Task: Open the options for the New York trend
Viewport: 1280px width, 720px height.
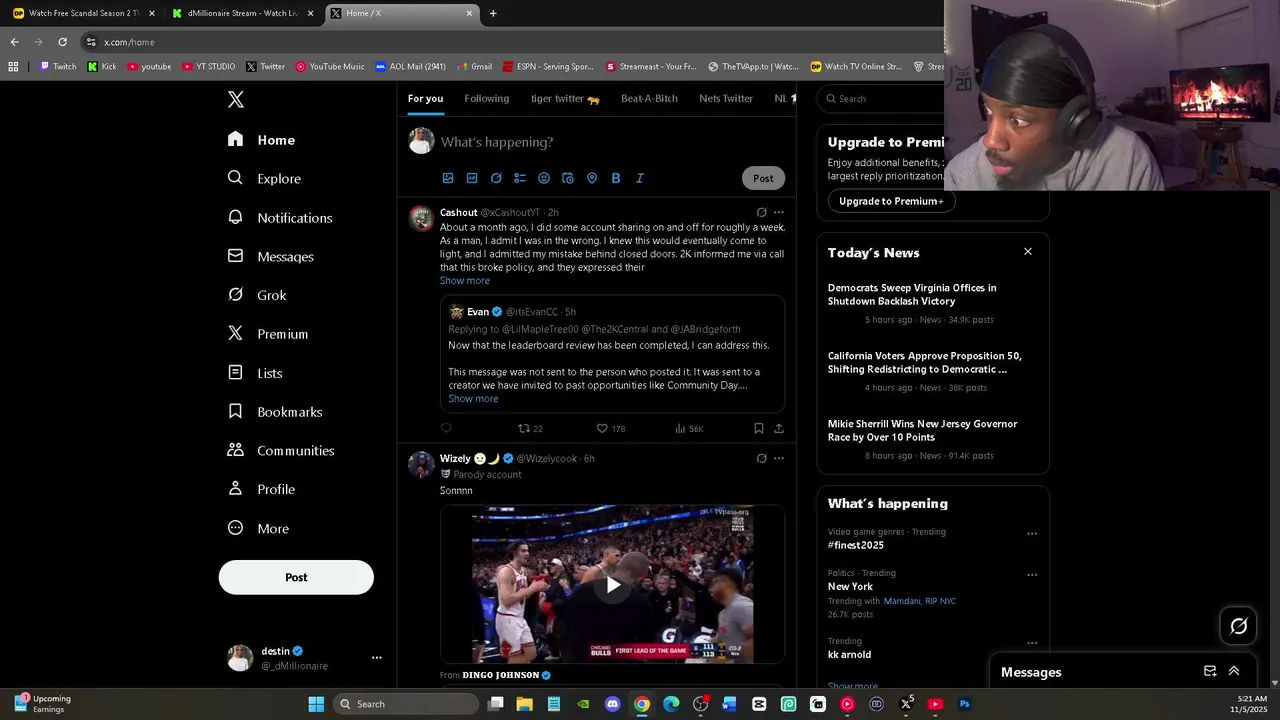Action: (1032, 575)
